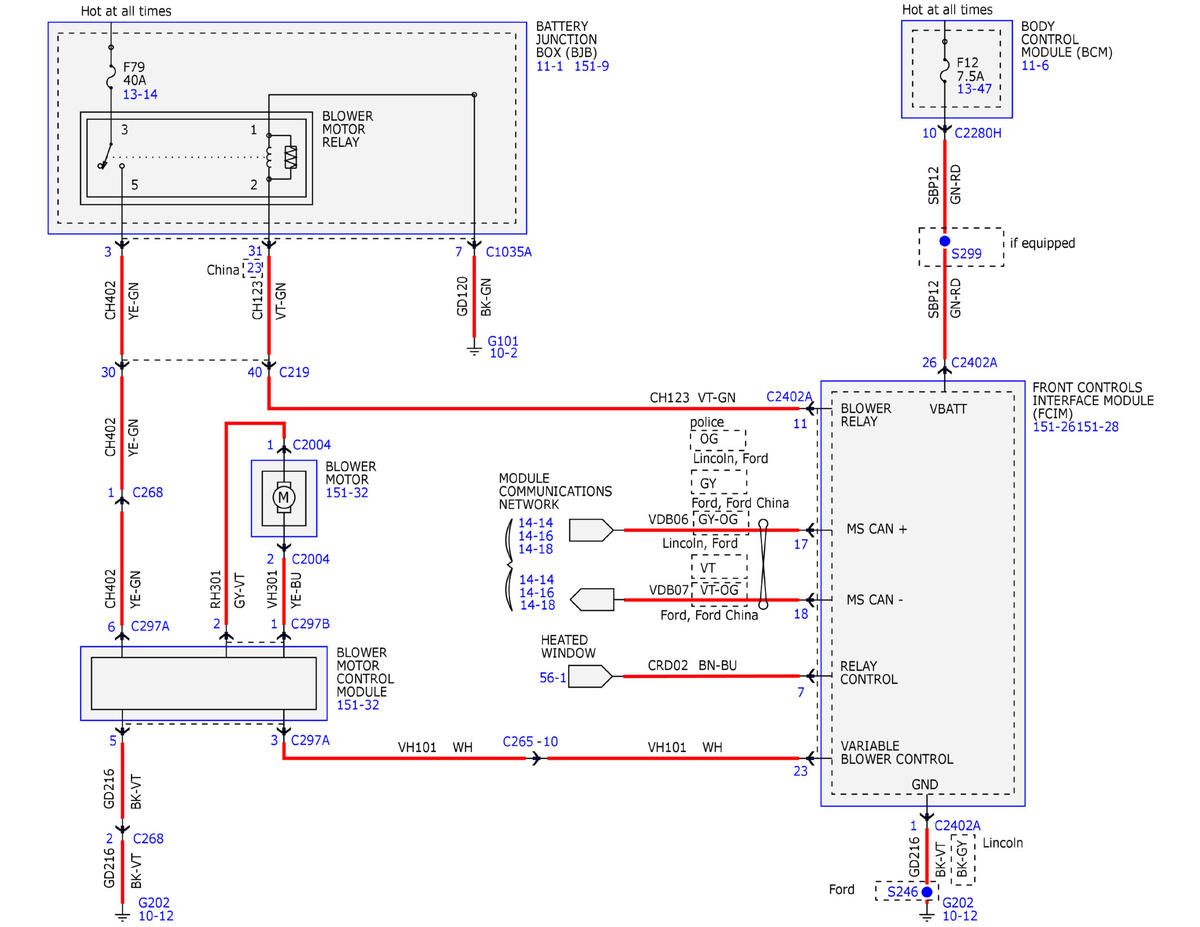Open C268 connector on the CH402 wire

click(x=148, y=492)
